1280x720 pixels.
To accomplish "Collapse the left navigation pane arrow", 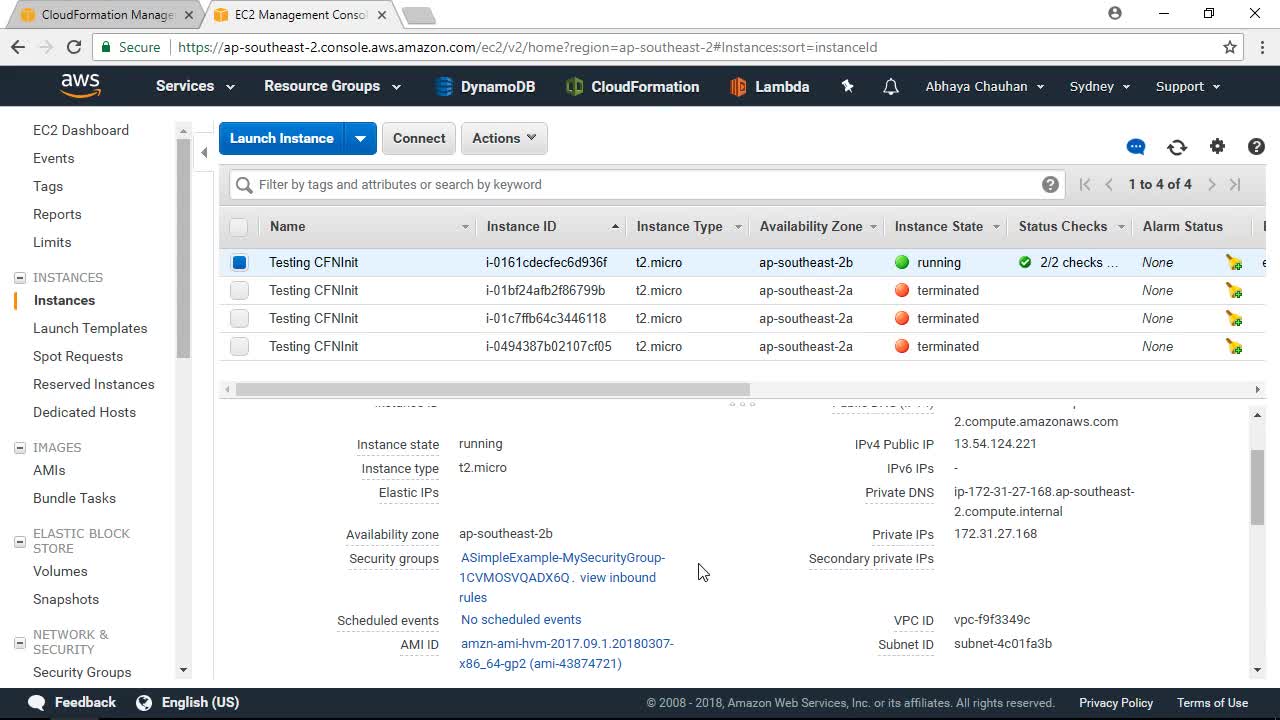I will [204, 152].
